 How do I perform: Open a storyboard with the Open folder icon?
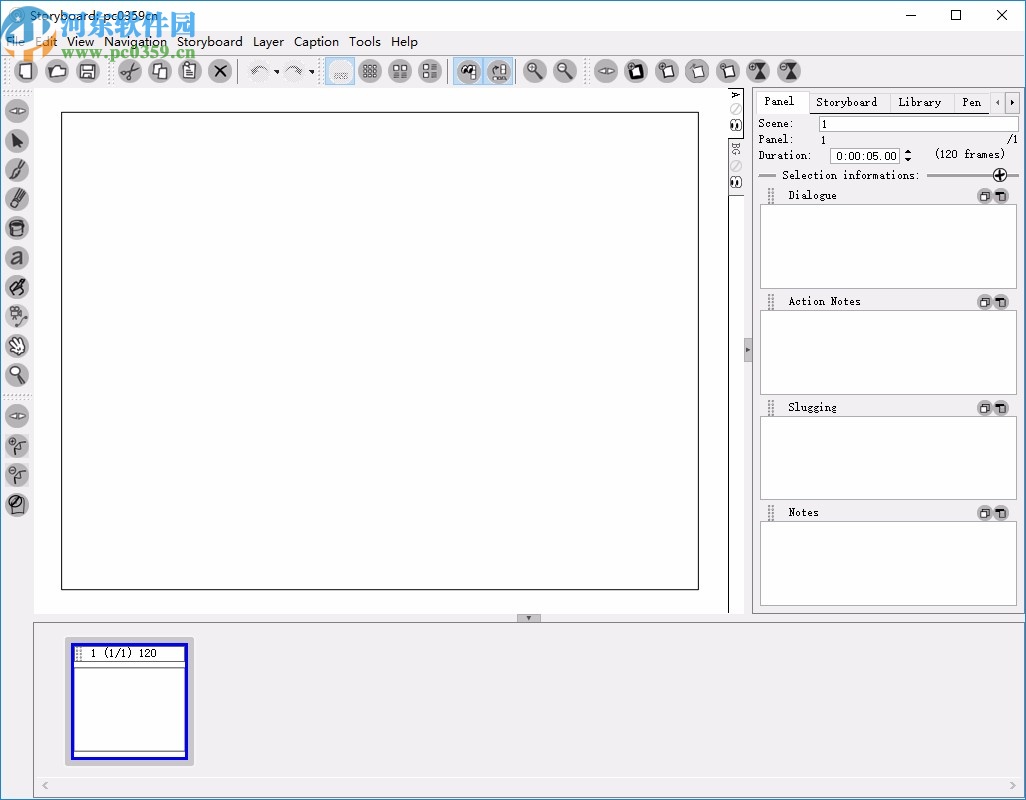click(57, 71)
